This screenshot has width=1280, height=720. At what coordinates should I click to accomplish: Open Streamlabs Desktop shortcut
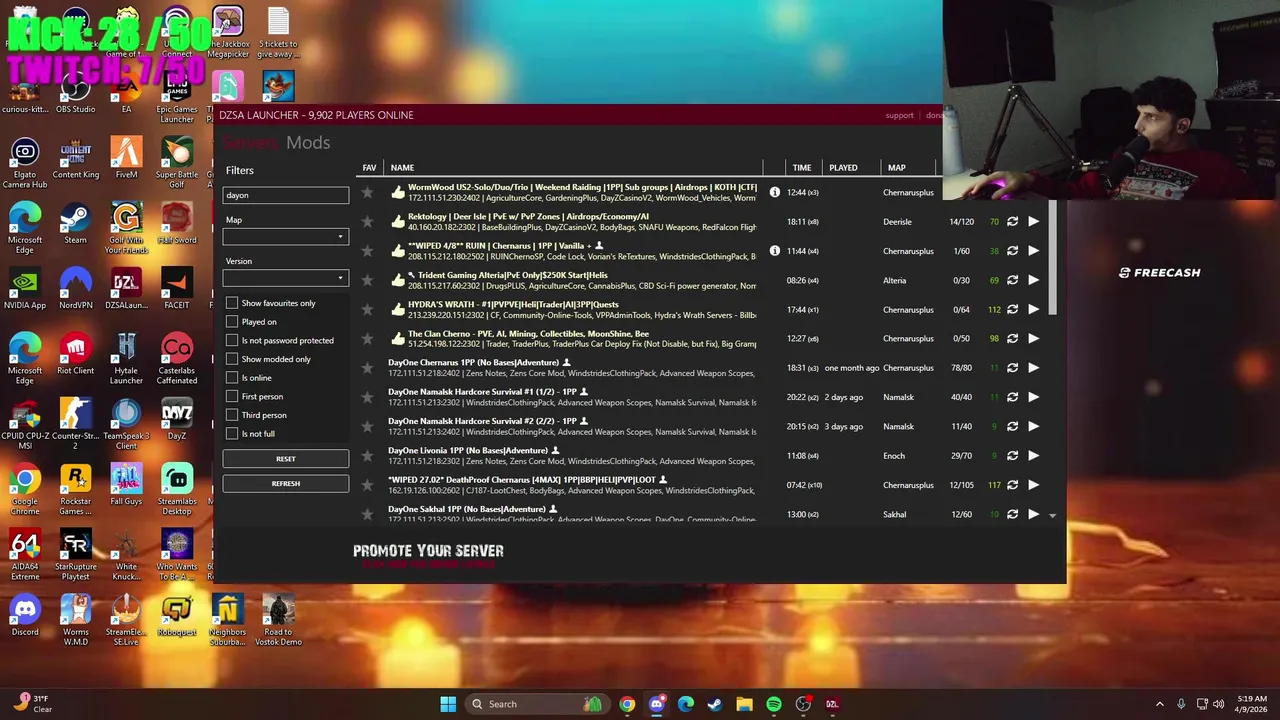[x=177, y=490]
